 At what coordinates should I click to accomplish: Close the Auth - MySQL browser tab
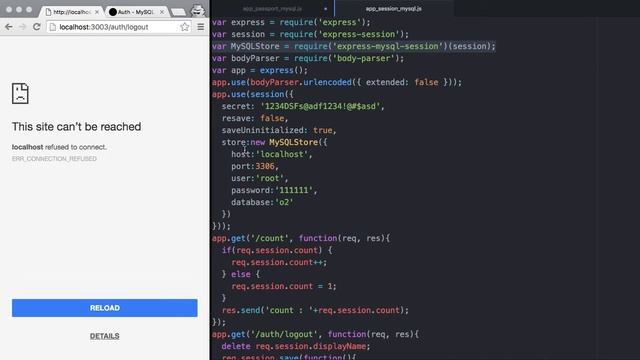pos(162,12)
